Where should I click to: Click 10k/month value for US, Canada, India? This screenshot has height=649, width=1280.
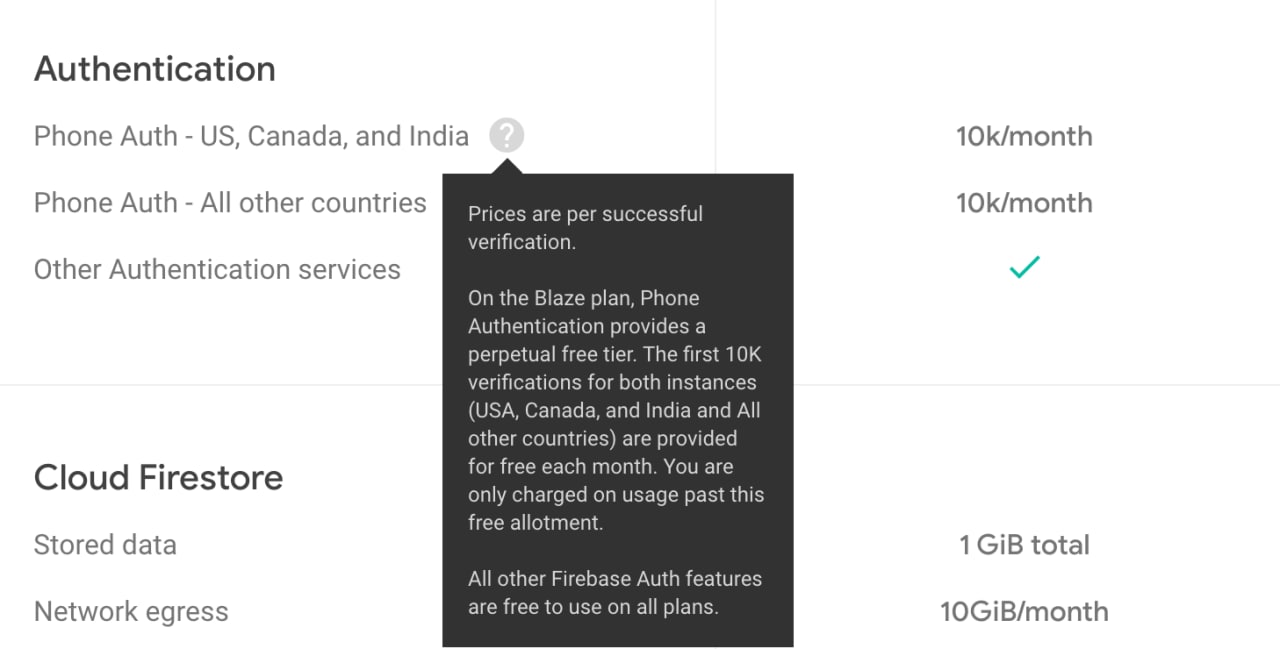1024,136
